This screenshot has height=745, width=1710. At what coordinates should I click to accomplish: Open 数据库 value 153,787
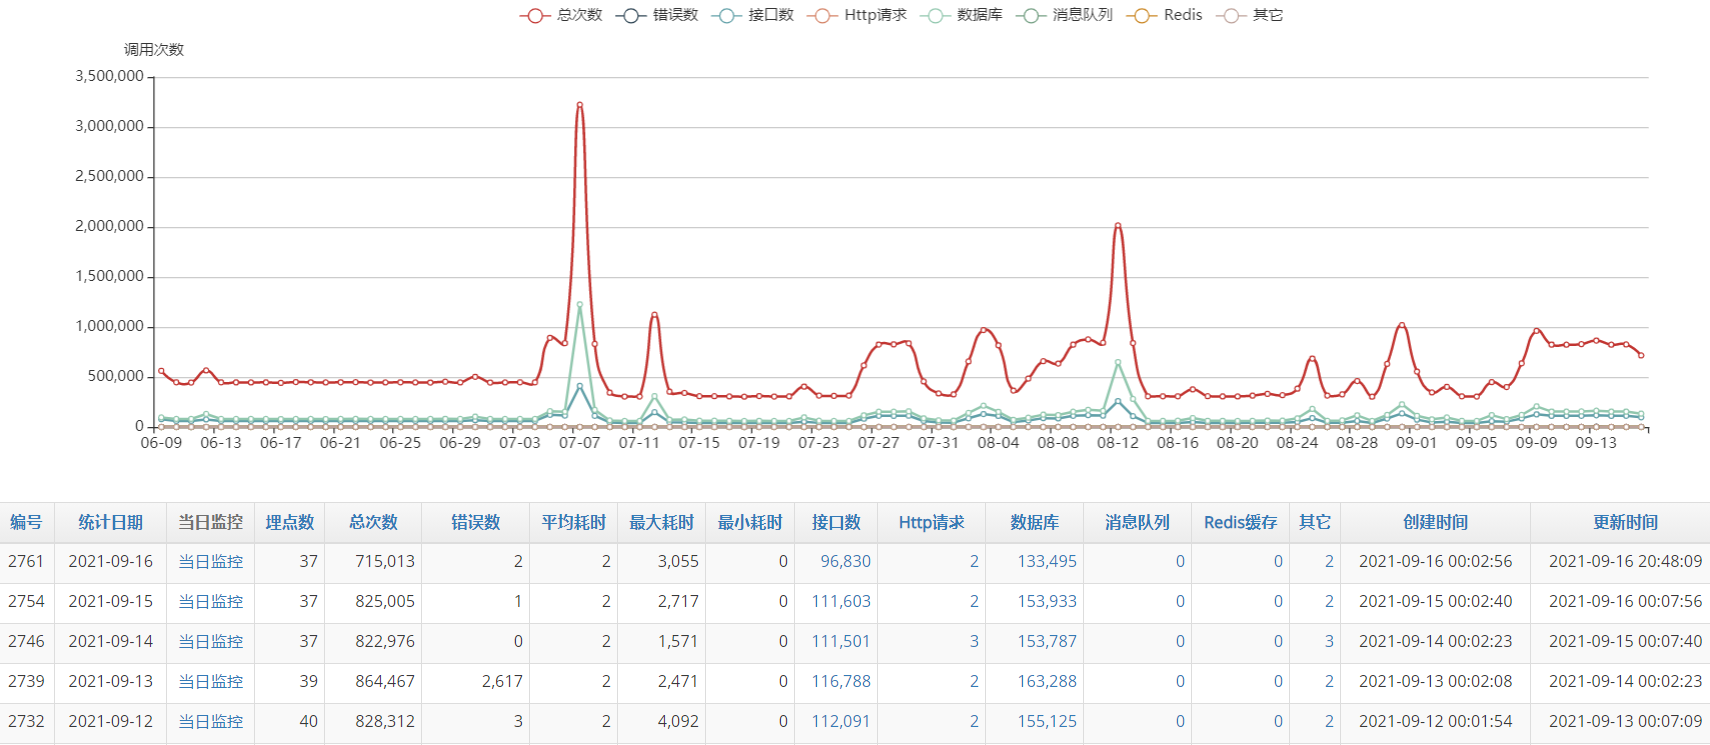tap(1047, 642)
